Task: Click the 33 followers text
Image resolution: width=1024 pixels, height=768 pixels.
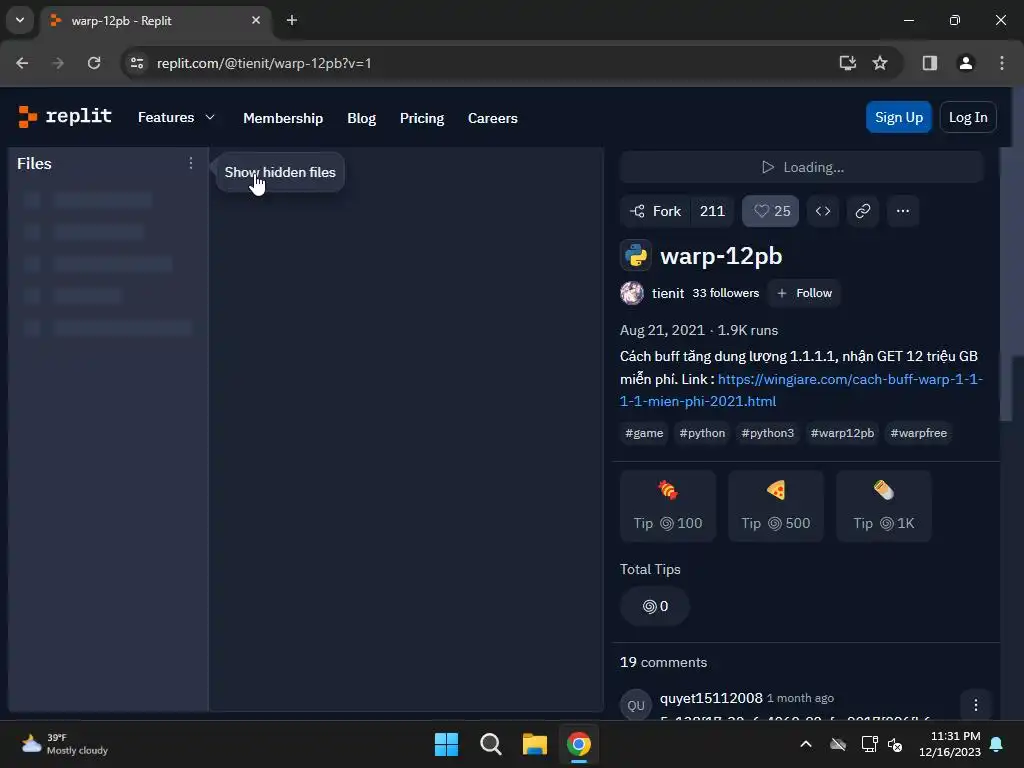Action: [x=726, y=293]
